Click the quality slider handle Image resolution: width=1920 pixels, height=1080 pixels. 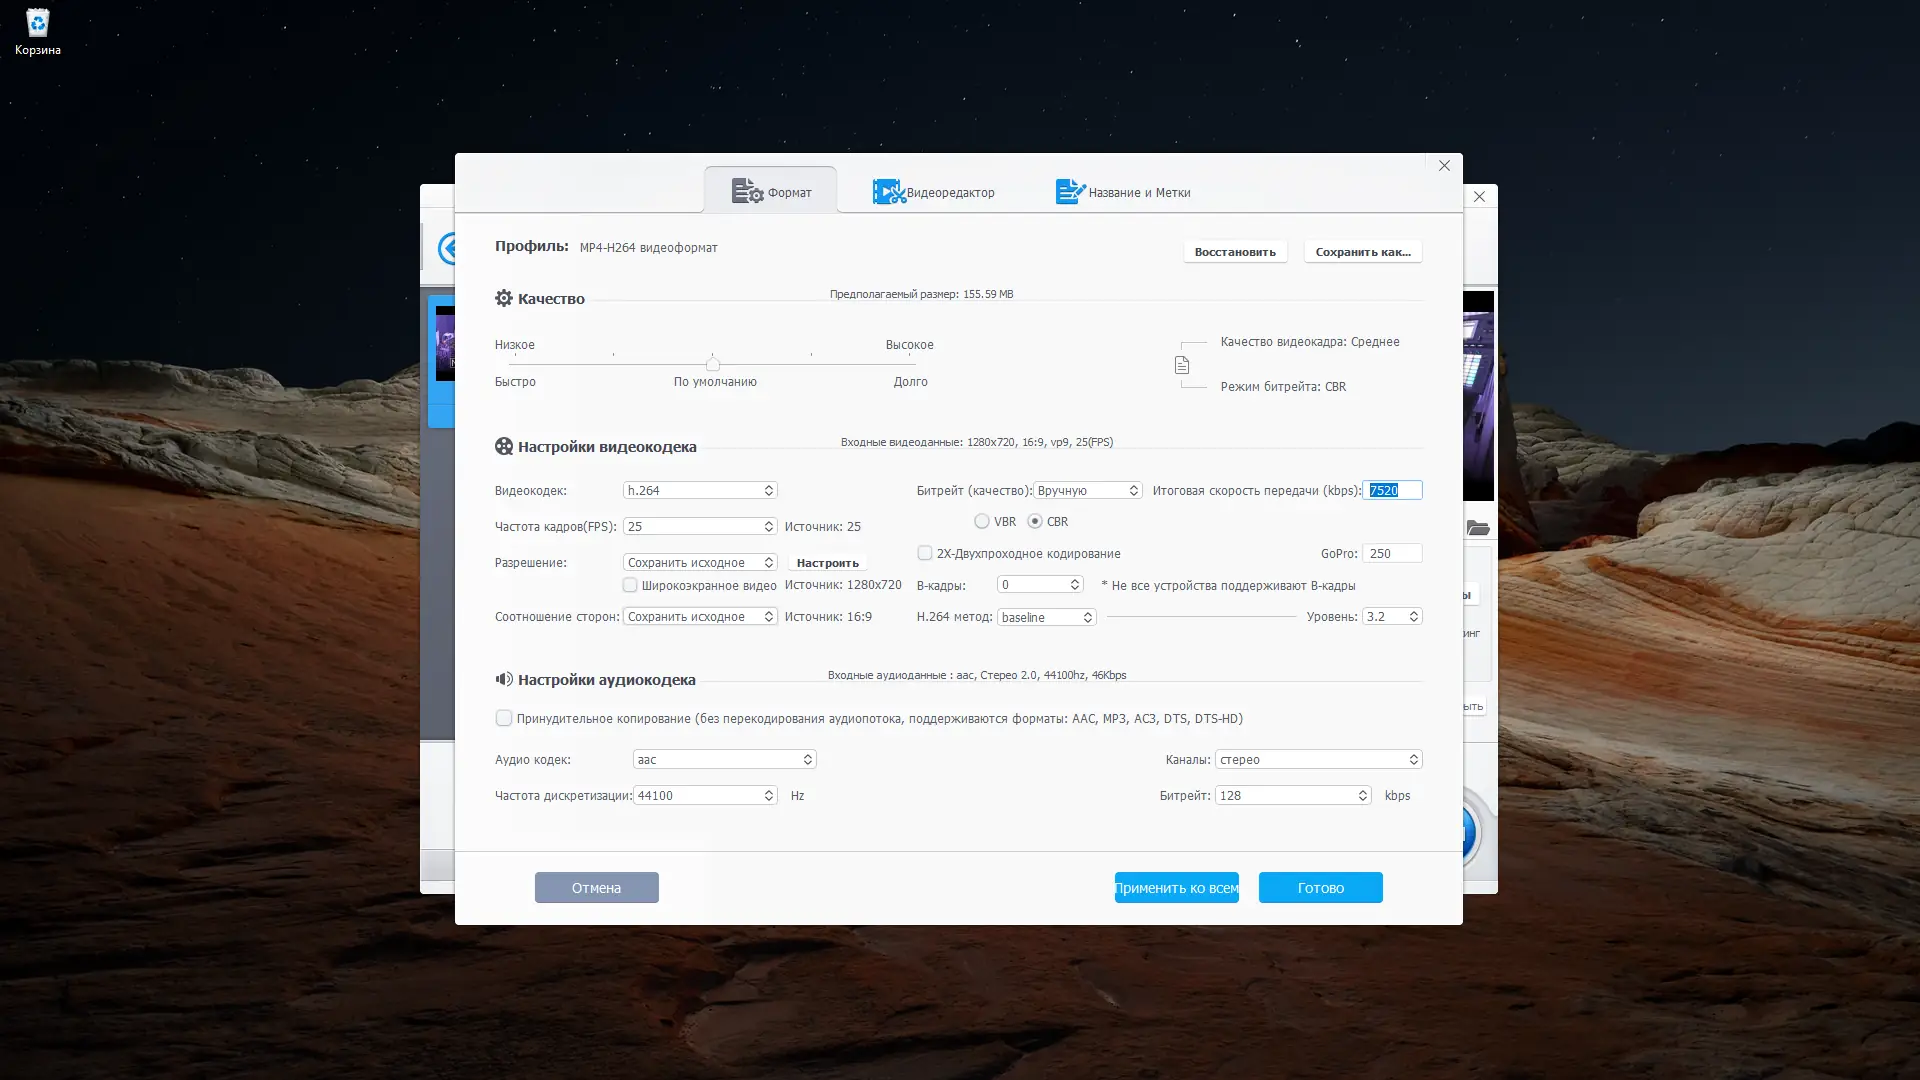point(713,364)
